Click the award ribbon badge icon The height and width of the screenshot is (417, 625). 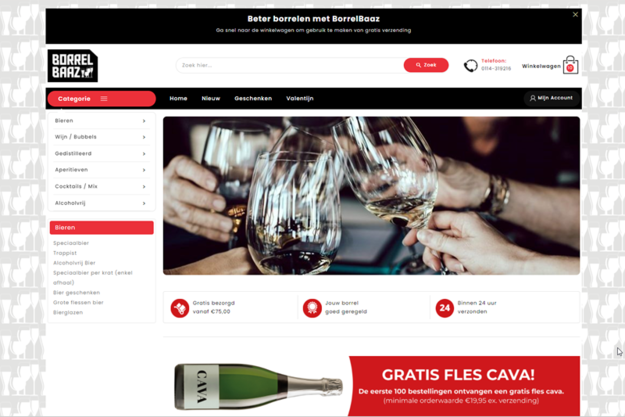point(312,308)
